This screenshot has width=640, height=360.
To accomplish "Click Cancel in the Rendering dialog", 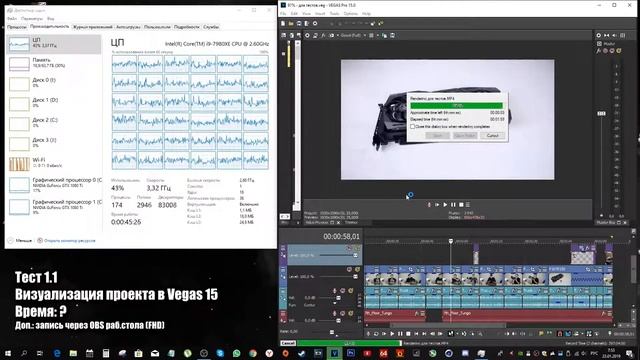I will click(x=493, y=136).
